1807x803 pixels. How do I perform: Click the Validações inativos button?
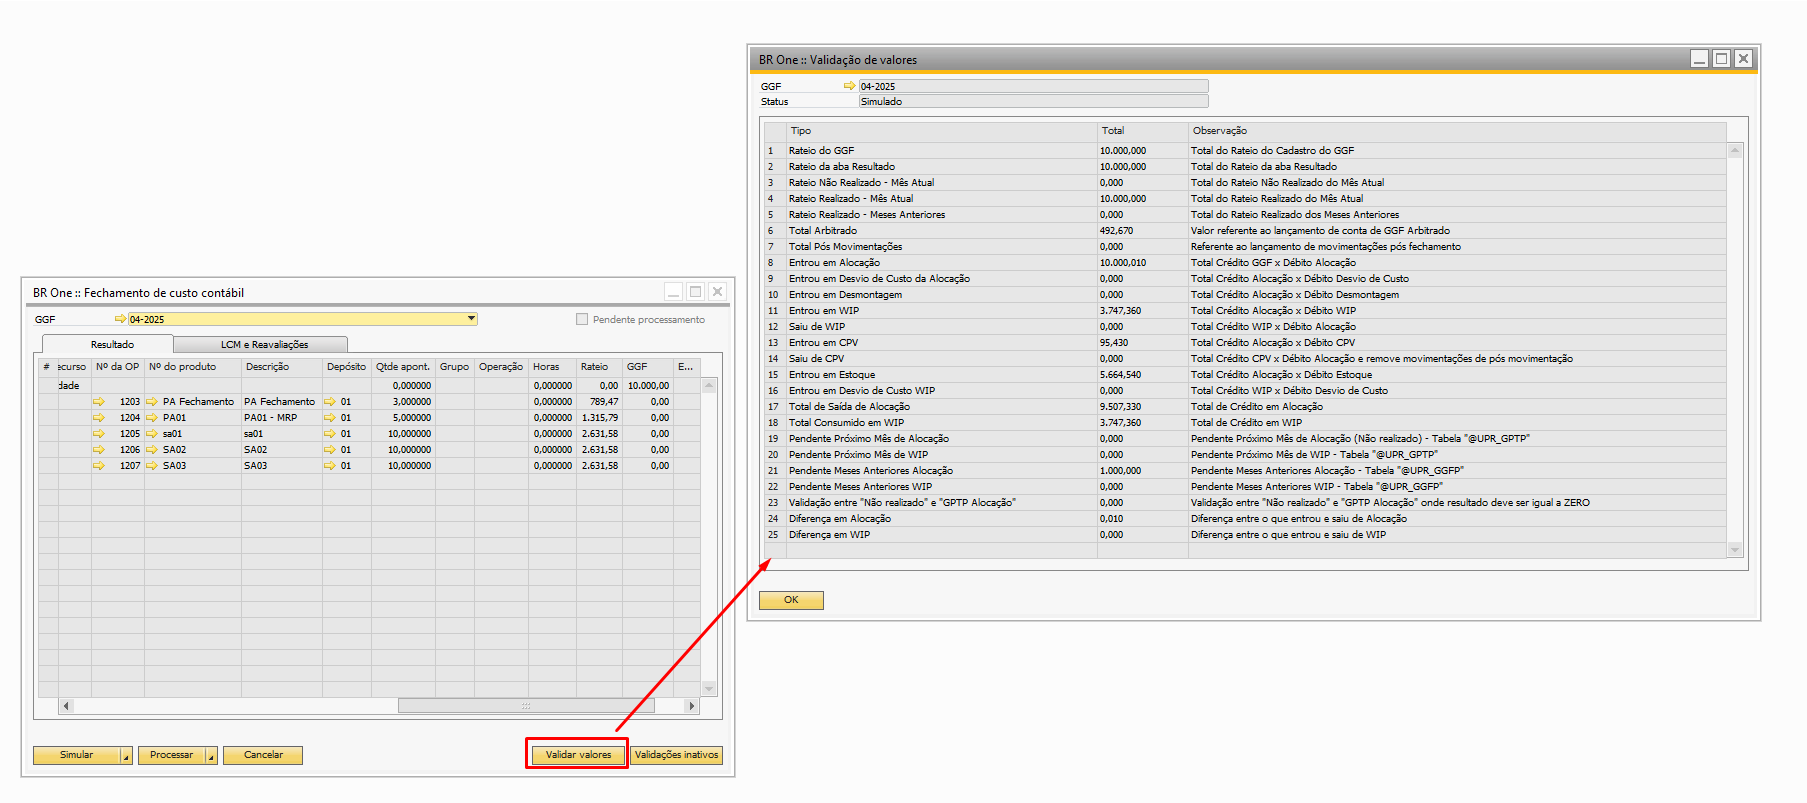(x=676, y=755)
